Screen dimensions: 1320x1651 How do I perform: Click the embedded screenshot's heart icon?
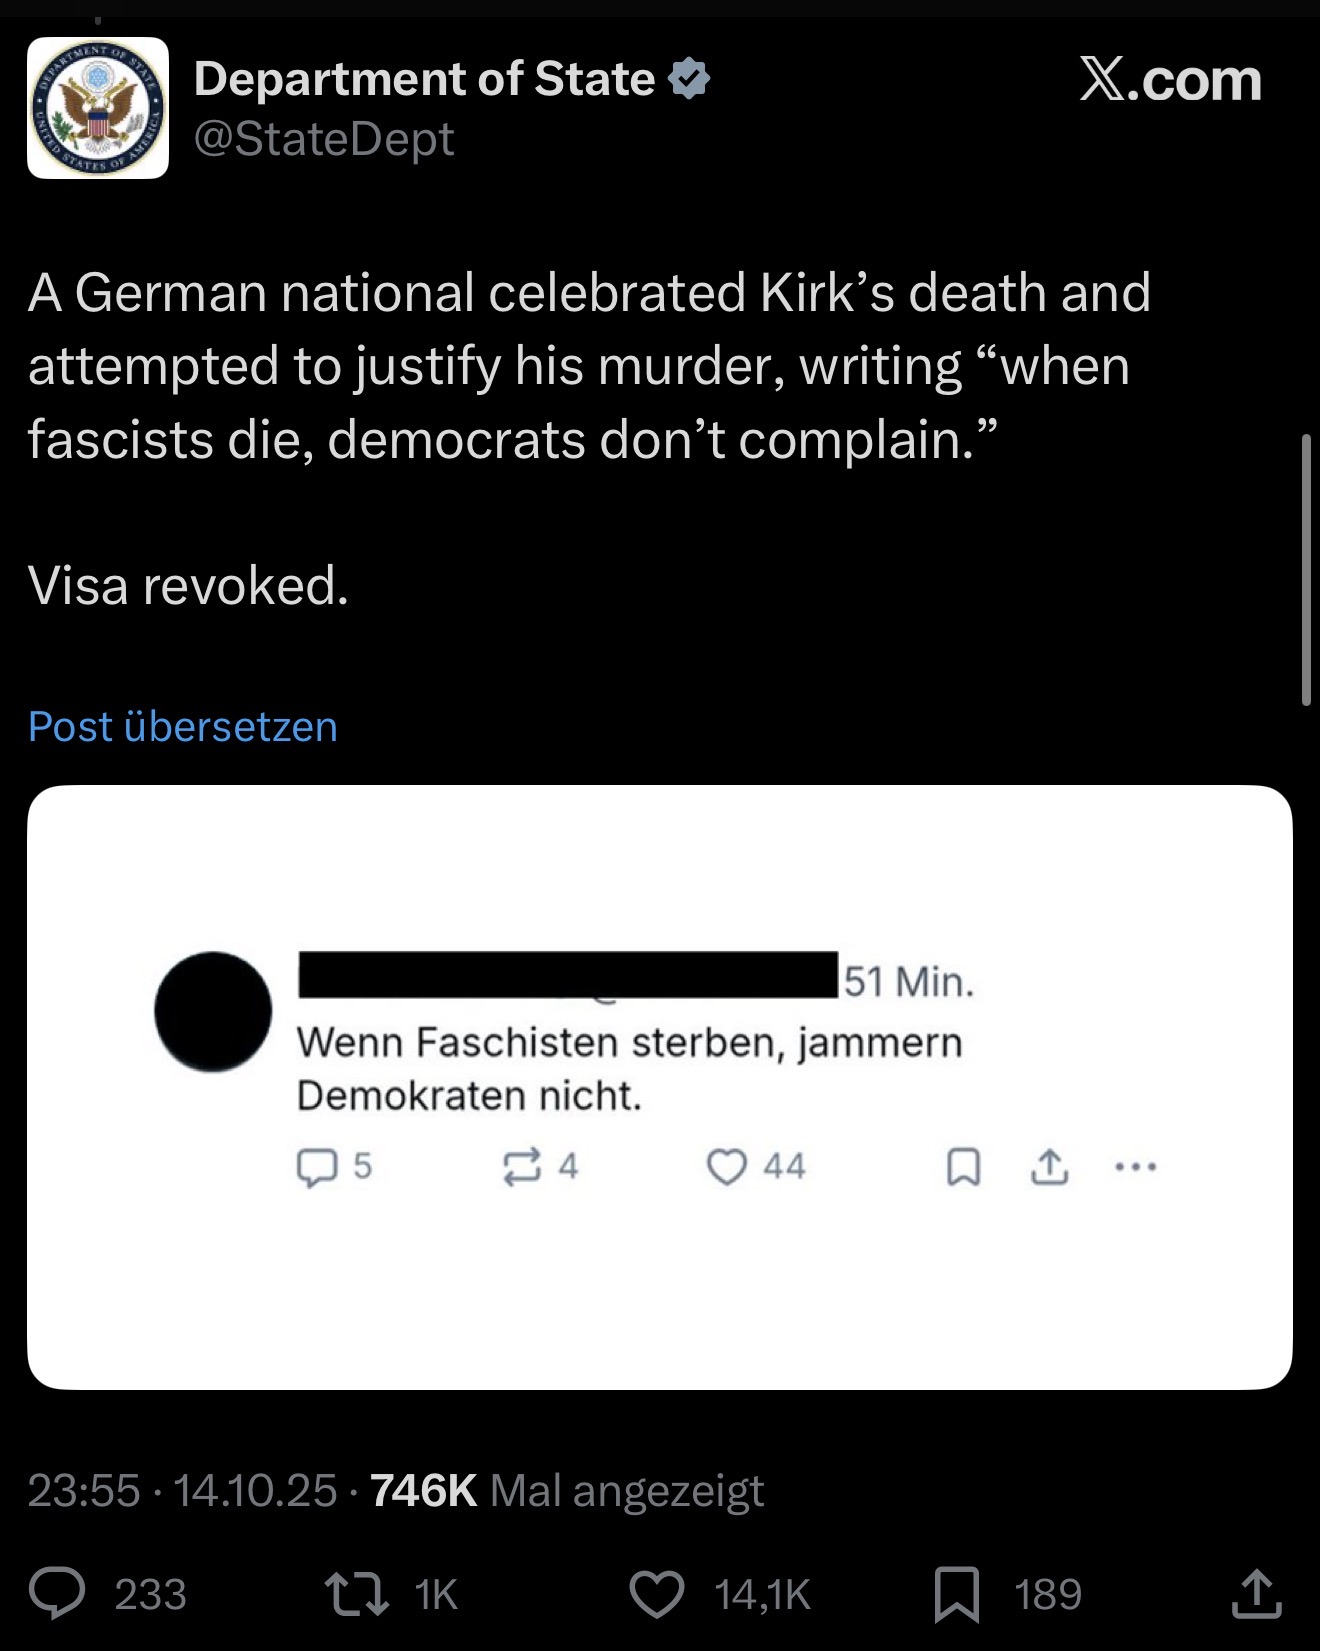tap(726, 1167)
